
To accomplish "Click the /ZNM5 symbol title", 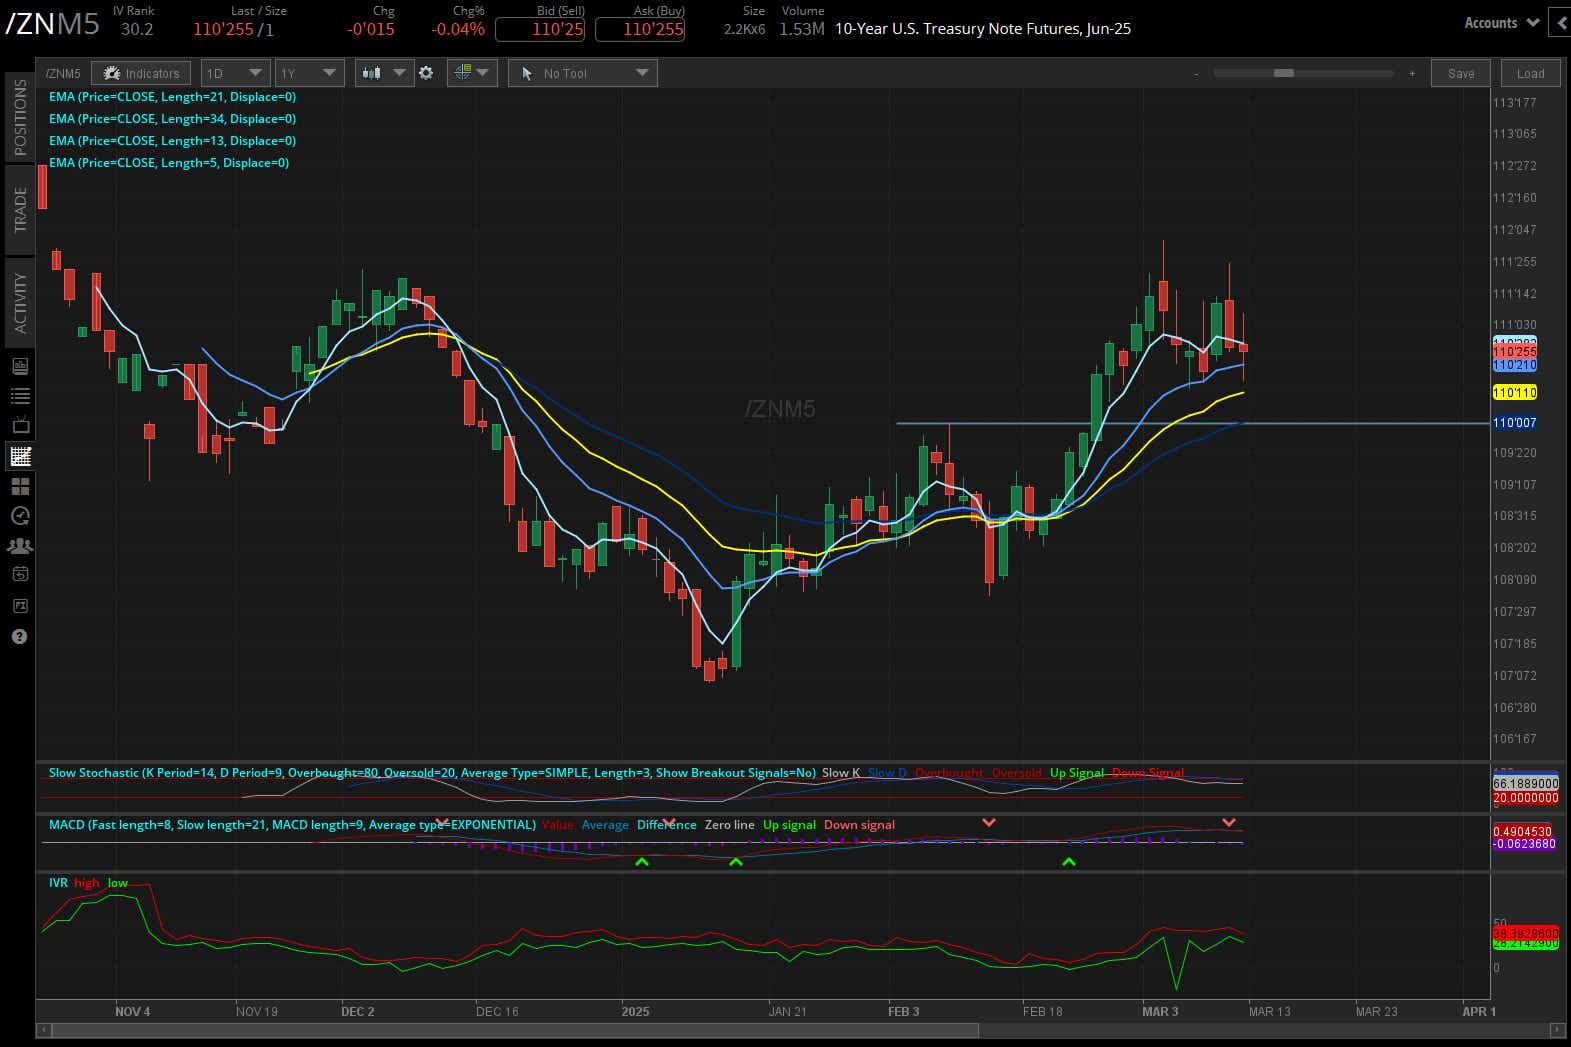I will (53, 24).
